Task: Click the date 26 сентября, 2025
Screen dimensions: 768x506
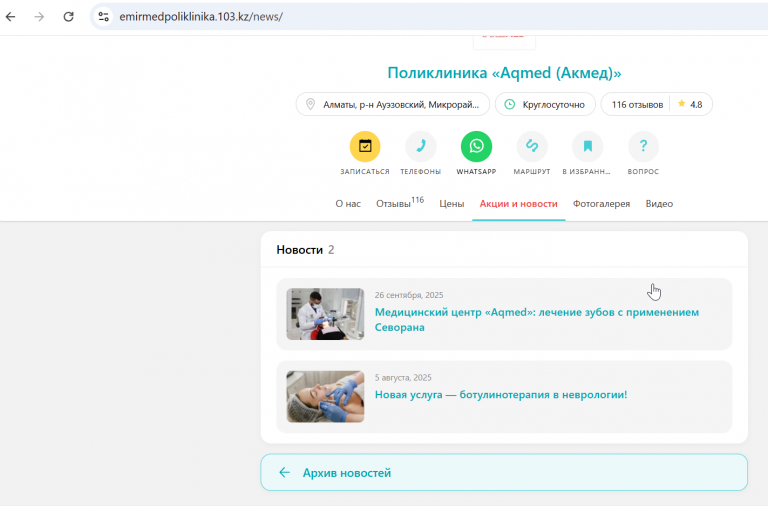Action: pyautogui.click(x=409, y=295)
